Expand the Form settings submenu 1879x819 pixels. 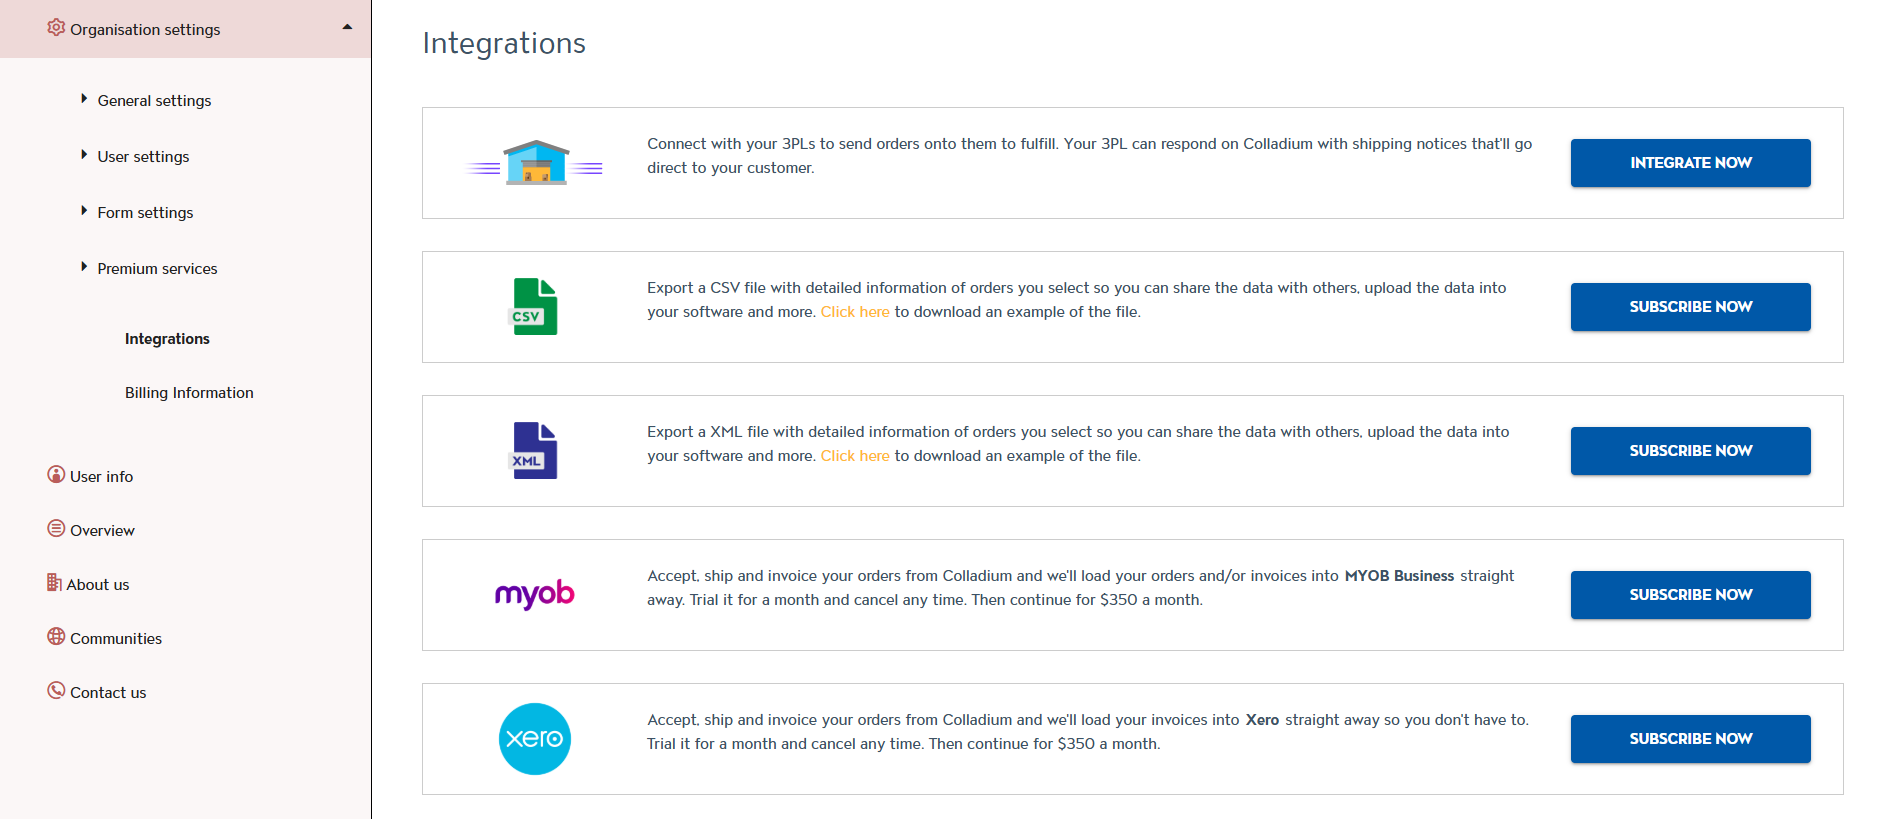[x=84, y=211]
